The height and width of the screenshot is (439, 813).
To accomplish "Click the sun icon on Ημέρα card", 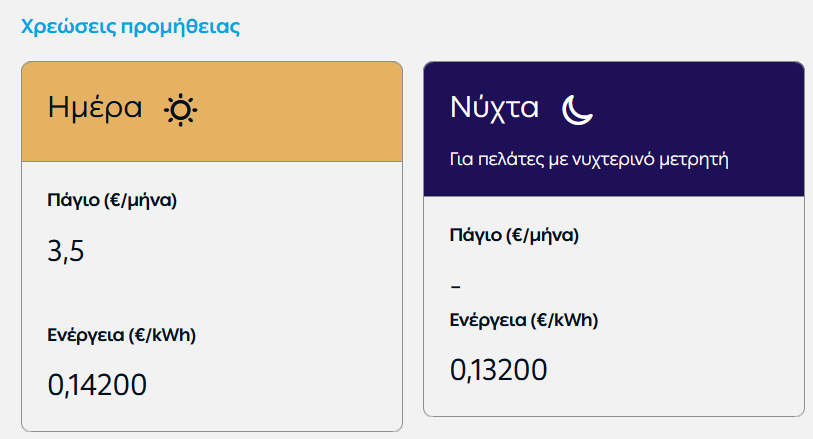I will pos(181,108).
